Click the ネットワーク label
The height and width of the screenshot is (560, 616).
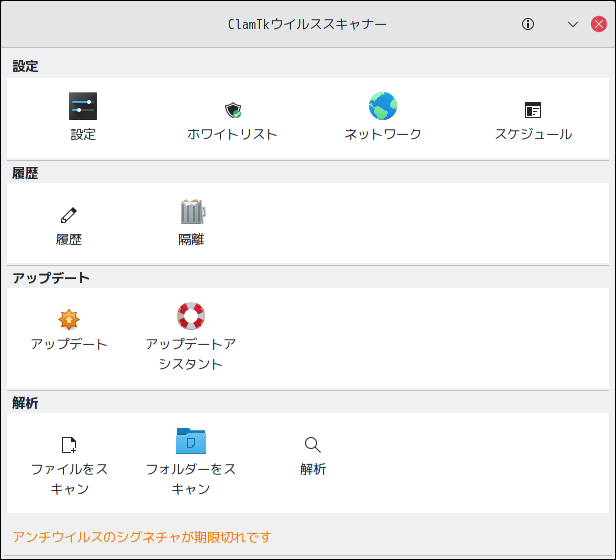pyautogui.click(x=383, y=134)
